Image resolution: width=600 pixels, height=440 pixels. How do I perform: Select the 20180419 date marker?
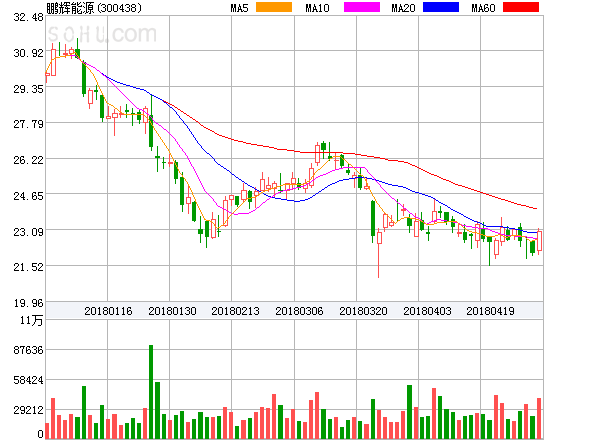pos(491,312)
